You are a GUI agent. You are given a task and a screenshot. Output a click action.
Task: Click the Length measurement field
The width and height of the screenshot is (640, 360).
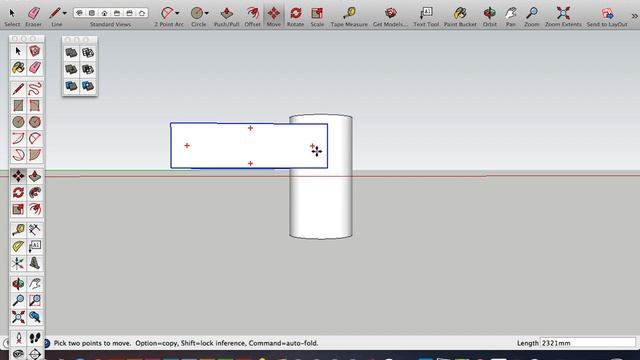point(588,343)
